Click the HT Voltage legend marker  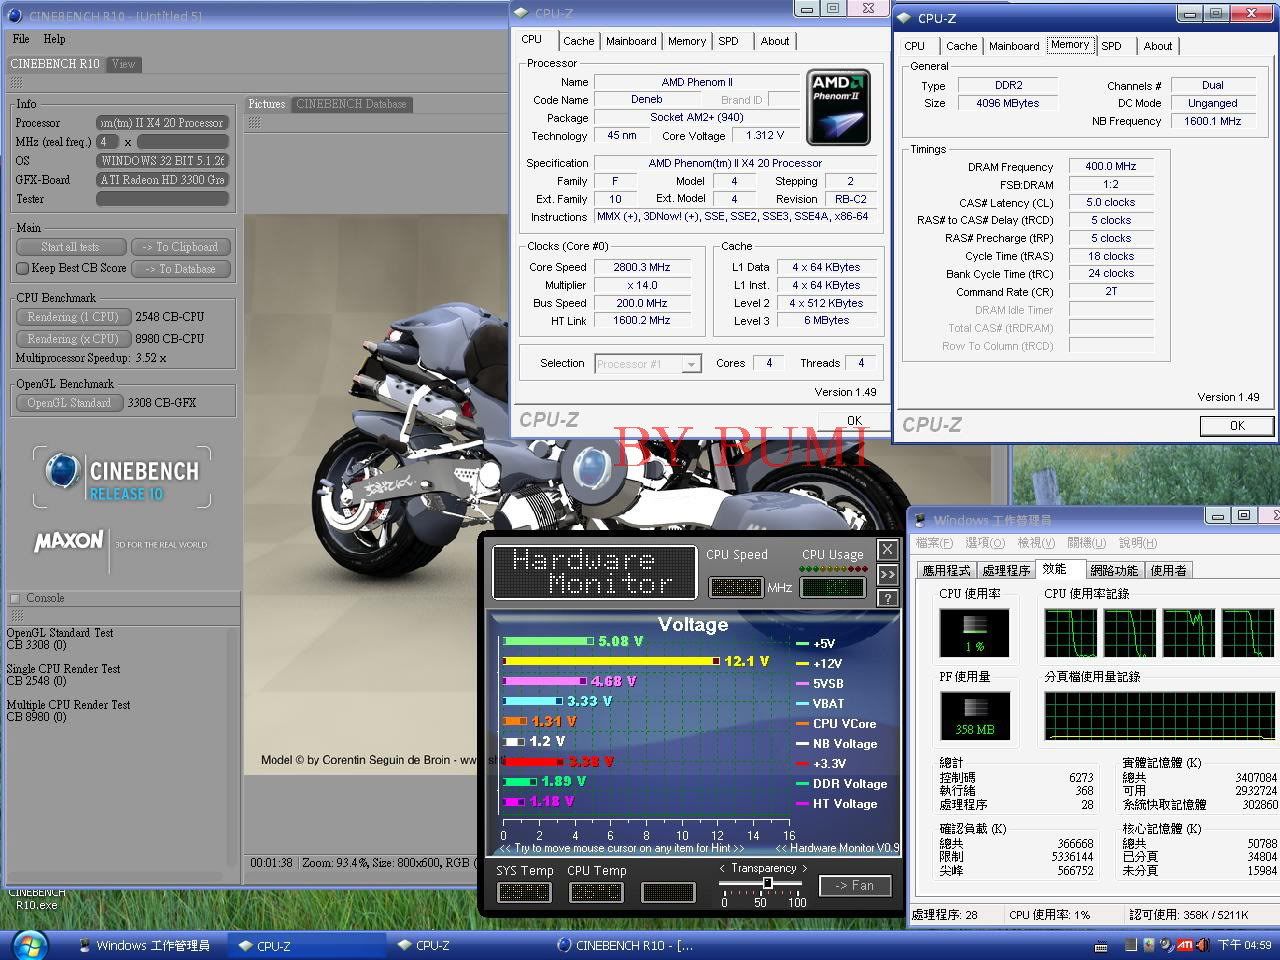[802, 804]
